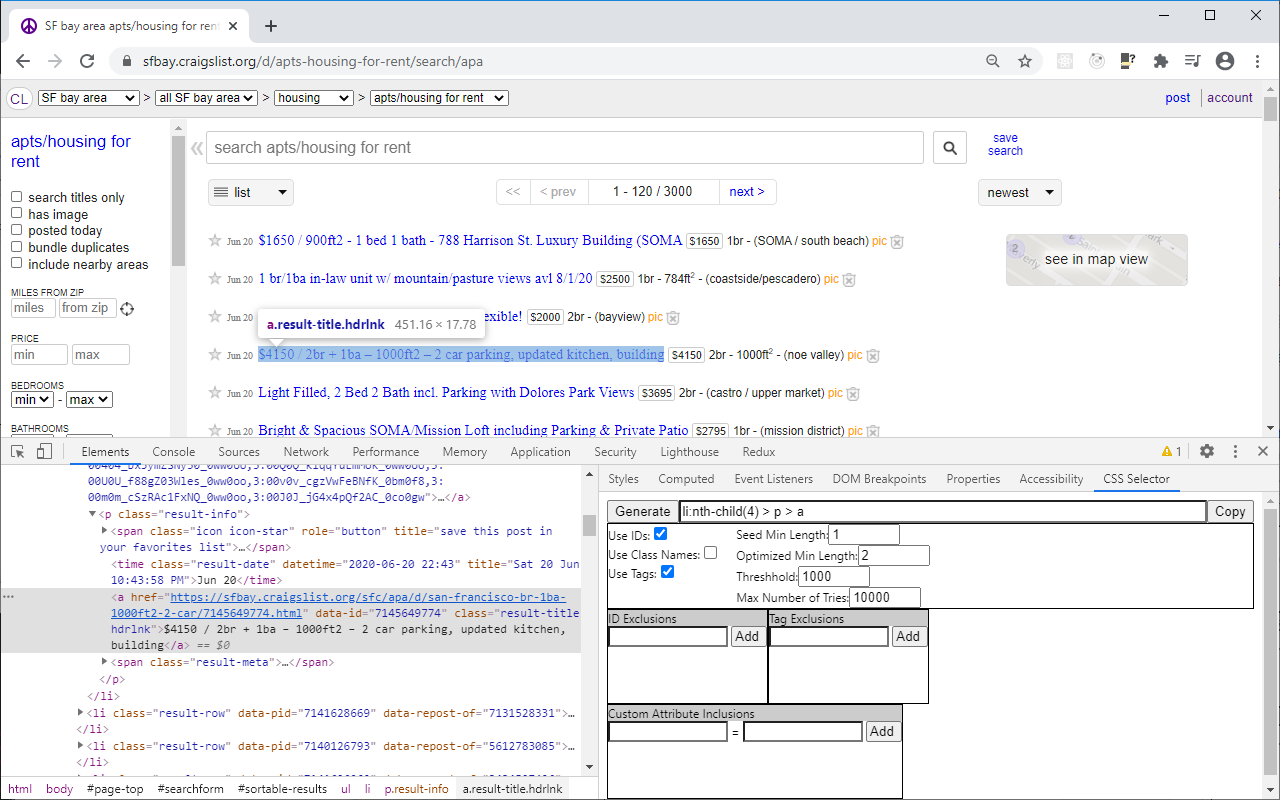Favorite the $1650 Harrison St listing star
This screenshot has width=1280, height=800.
[214, 241]
